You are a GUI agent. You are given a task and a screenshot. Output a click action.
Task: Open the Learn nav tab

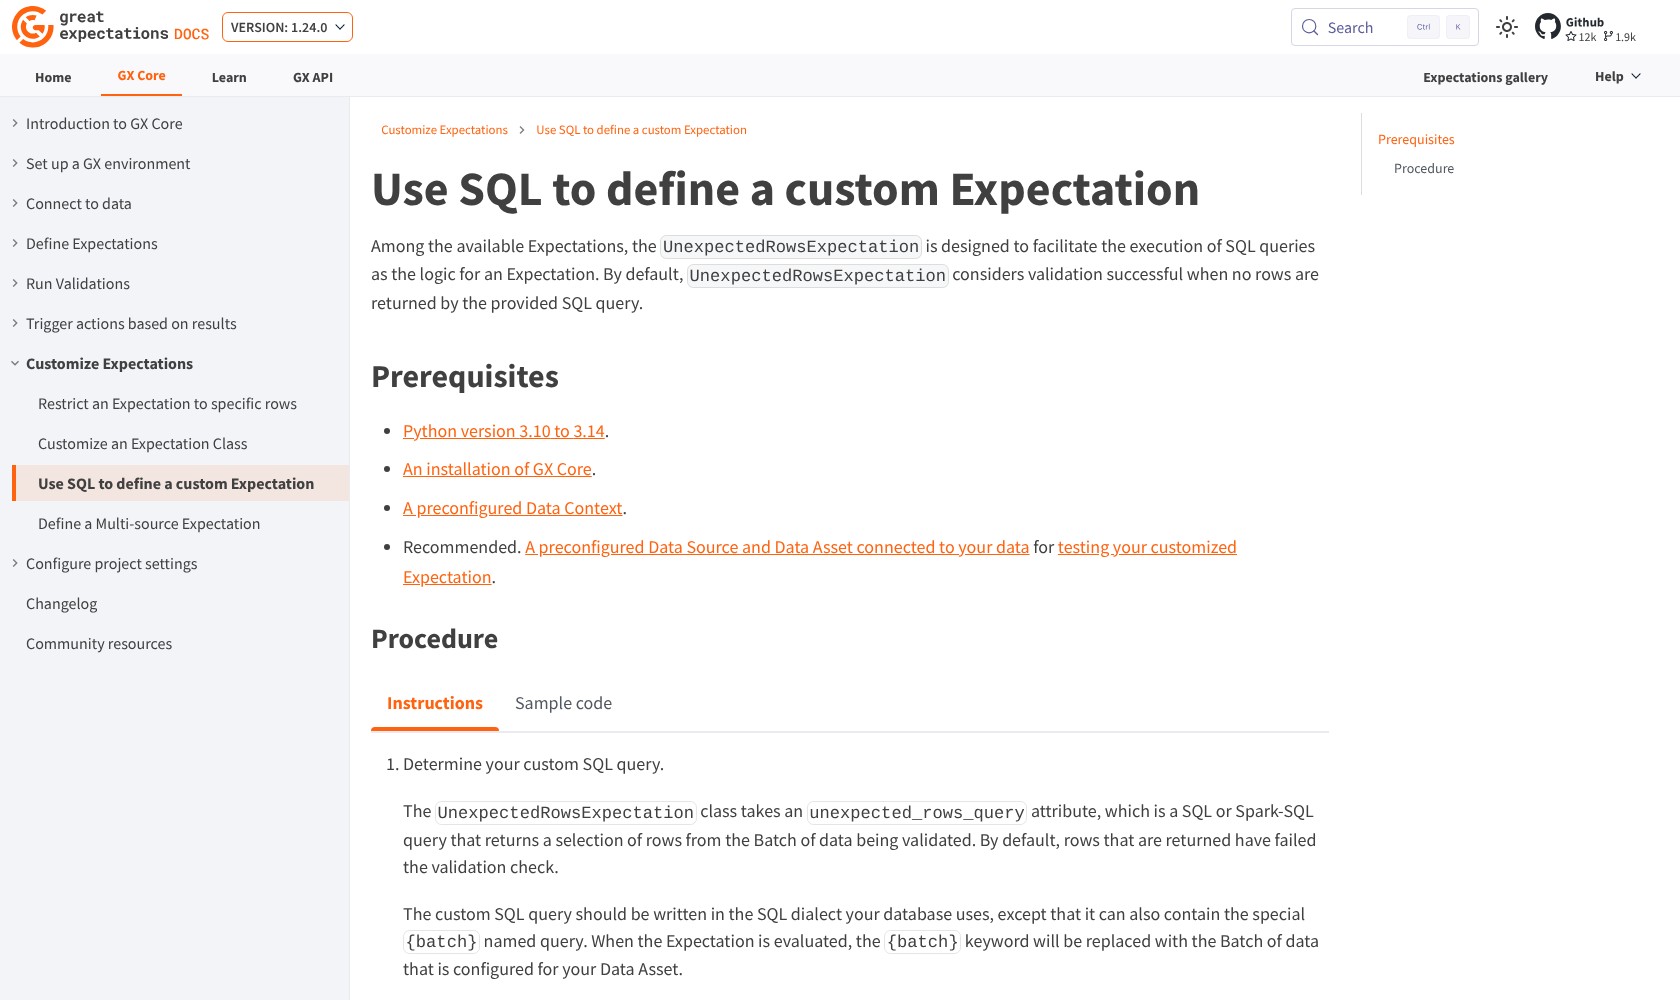point(229,77)
